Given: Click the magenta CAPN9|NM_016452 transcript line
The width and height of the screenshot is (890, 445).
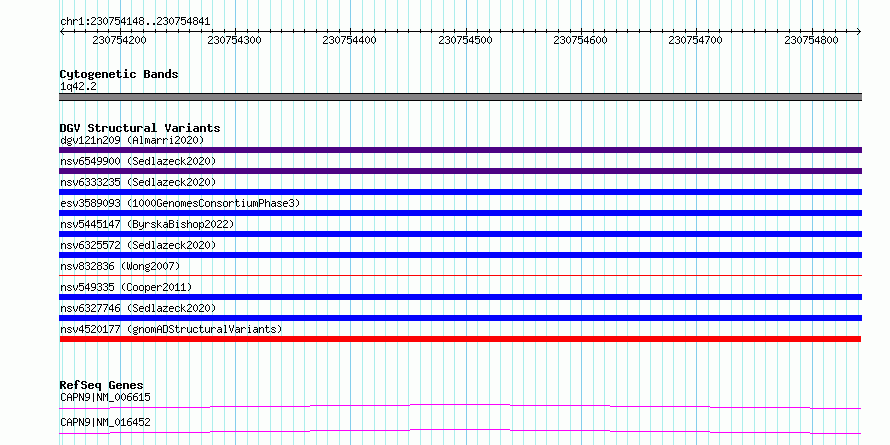Looking at the screenshot, I should coord(460,431).
